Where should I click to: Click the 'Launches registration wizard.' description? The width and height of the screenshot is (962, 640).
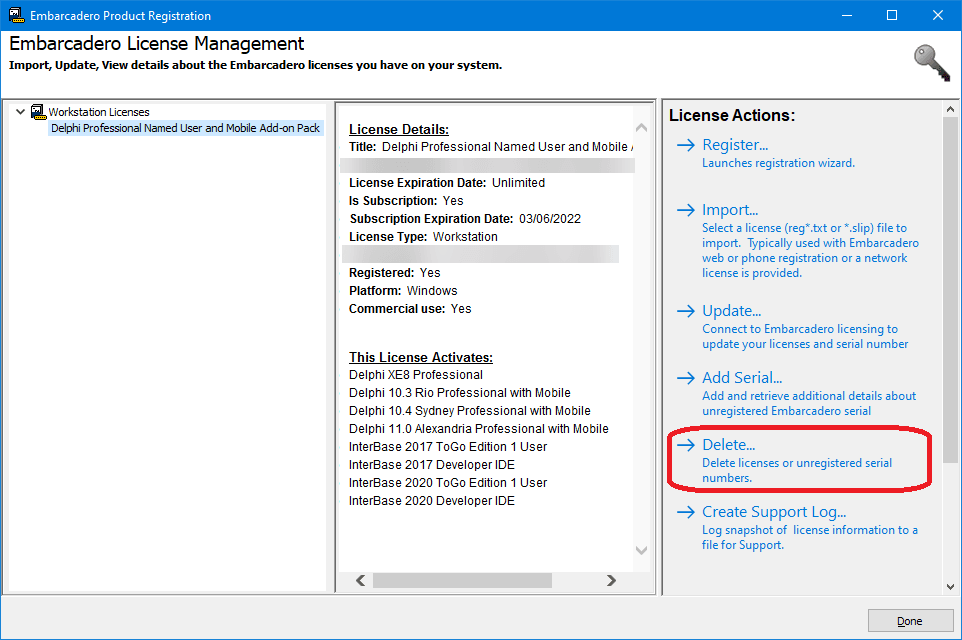(x=778, y=163)
